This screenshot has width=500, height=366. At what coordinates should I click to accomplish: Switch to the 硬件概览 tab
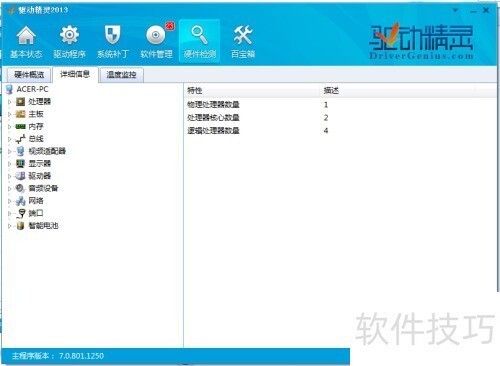(29, 75)
